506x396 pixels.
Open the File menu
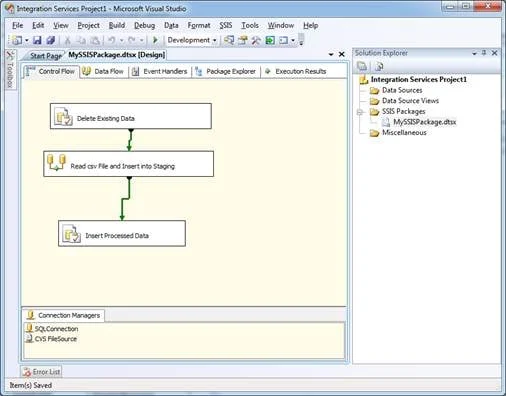(x=18, y=25)
